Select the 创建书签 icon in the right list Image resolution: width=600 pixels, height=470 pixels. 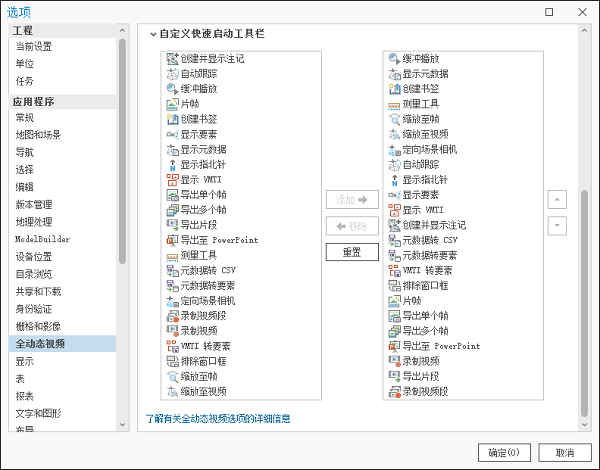click(x=394, y=89)
